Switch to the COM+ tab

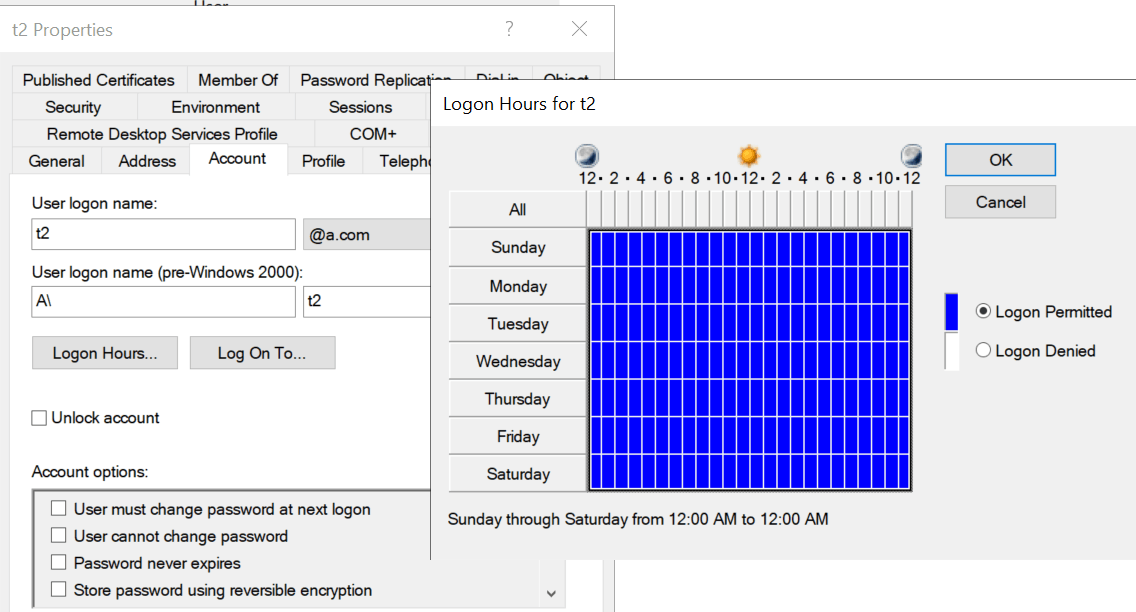tap(373, 134)
